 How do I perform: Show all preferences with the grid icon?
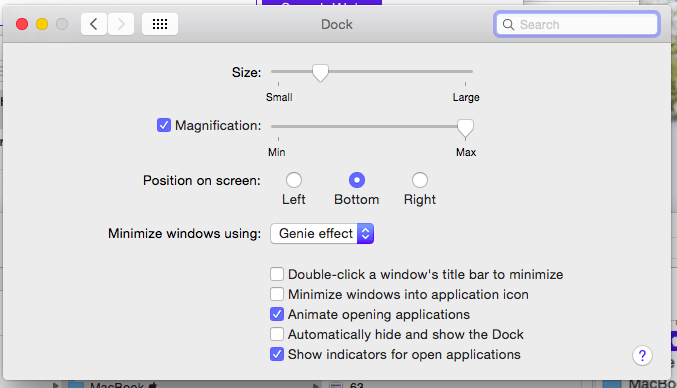160,24
